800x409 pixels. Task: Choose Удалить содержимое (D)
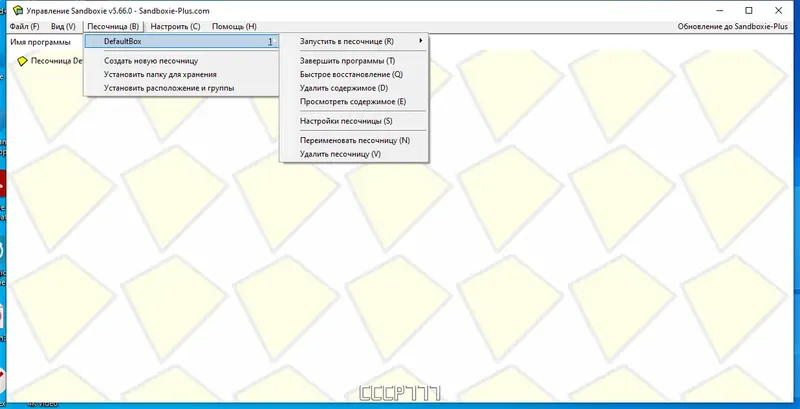click(x=354, y=88)
